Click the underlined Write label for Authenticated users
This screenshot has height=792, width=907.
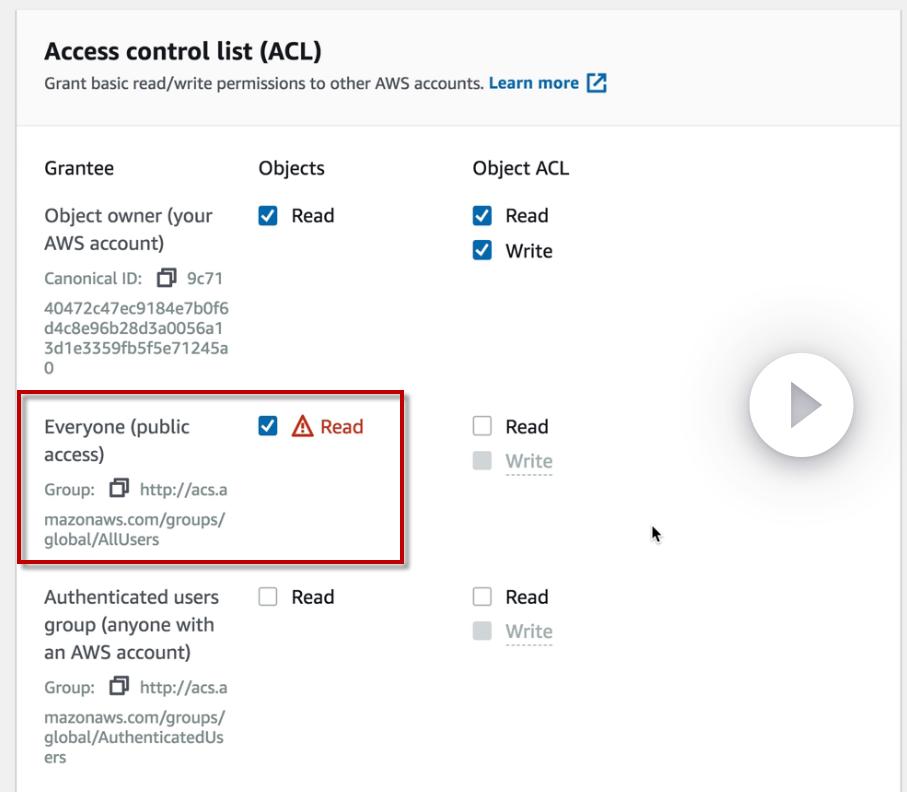[529, 632]
